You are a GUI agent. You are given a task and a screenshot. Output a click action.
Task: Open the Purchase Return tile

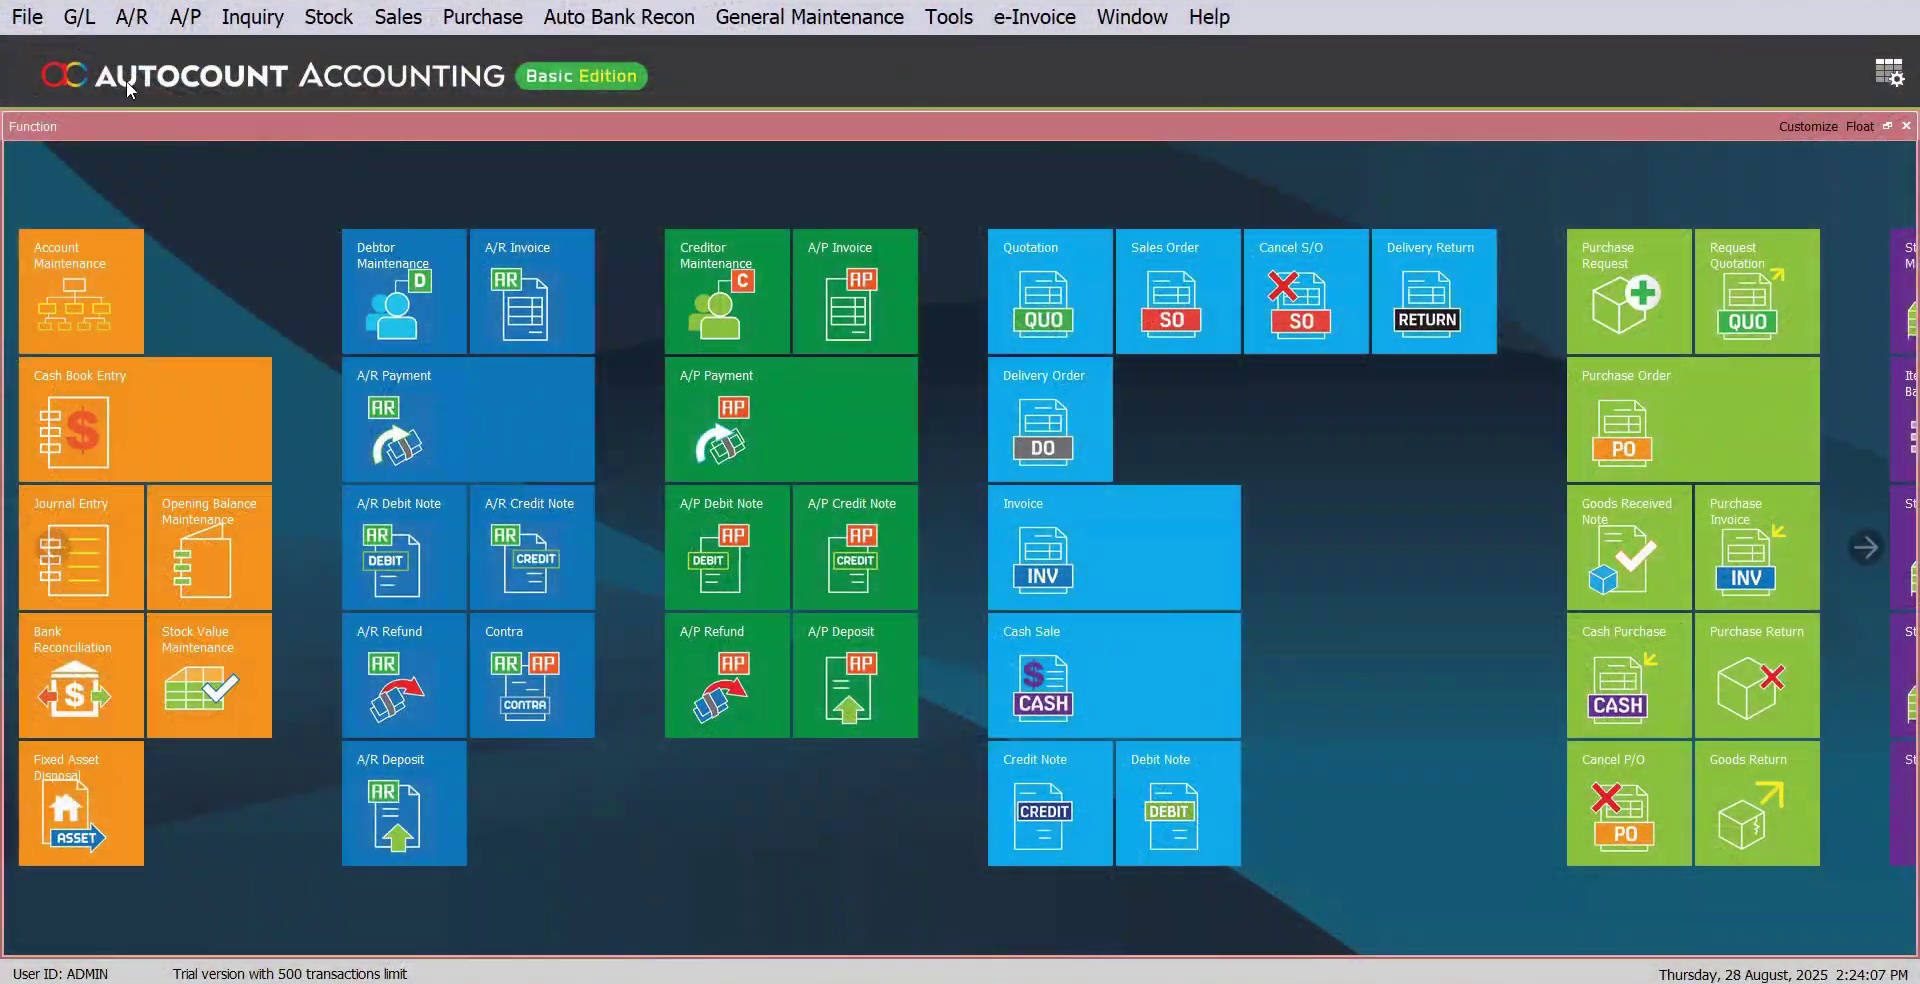click(1757, 675)
